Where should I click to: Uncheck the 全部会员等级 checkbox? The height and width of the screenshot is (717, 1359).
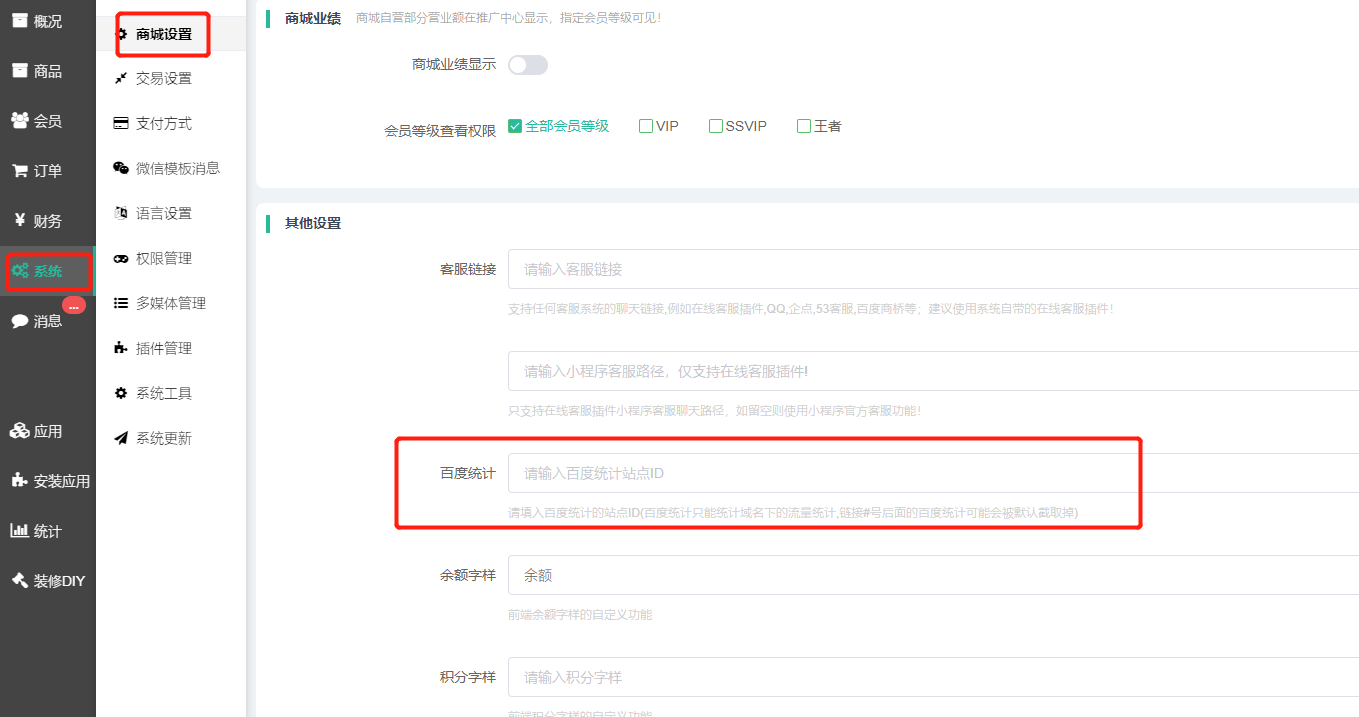point(516,126)
